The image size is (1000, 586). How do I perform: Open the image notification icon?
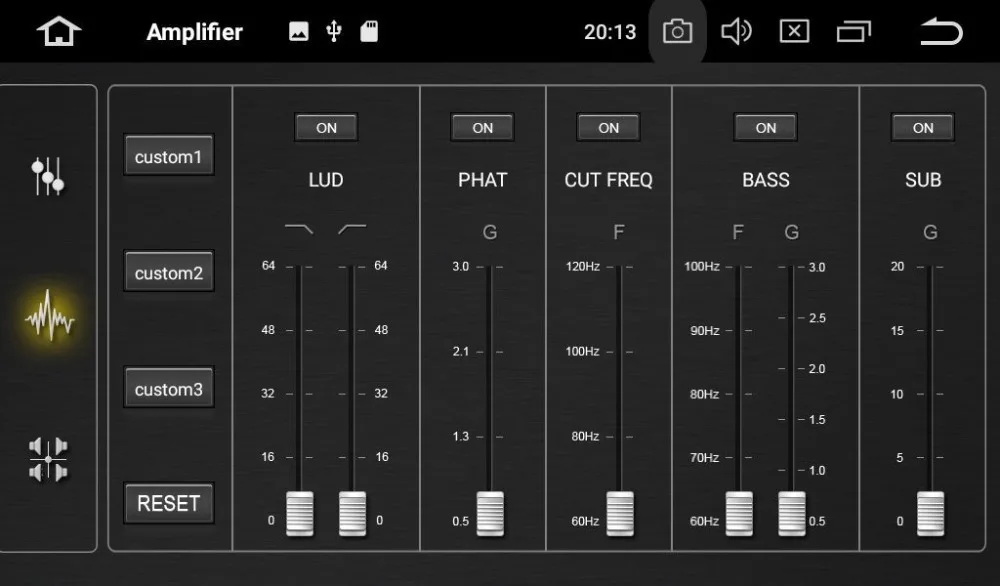(x=298, y=31)
